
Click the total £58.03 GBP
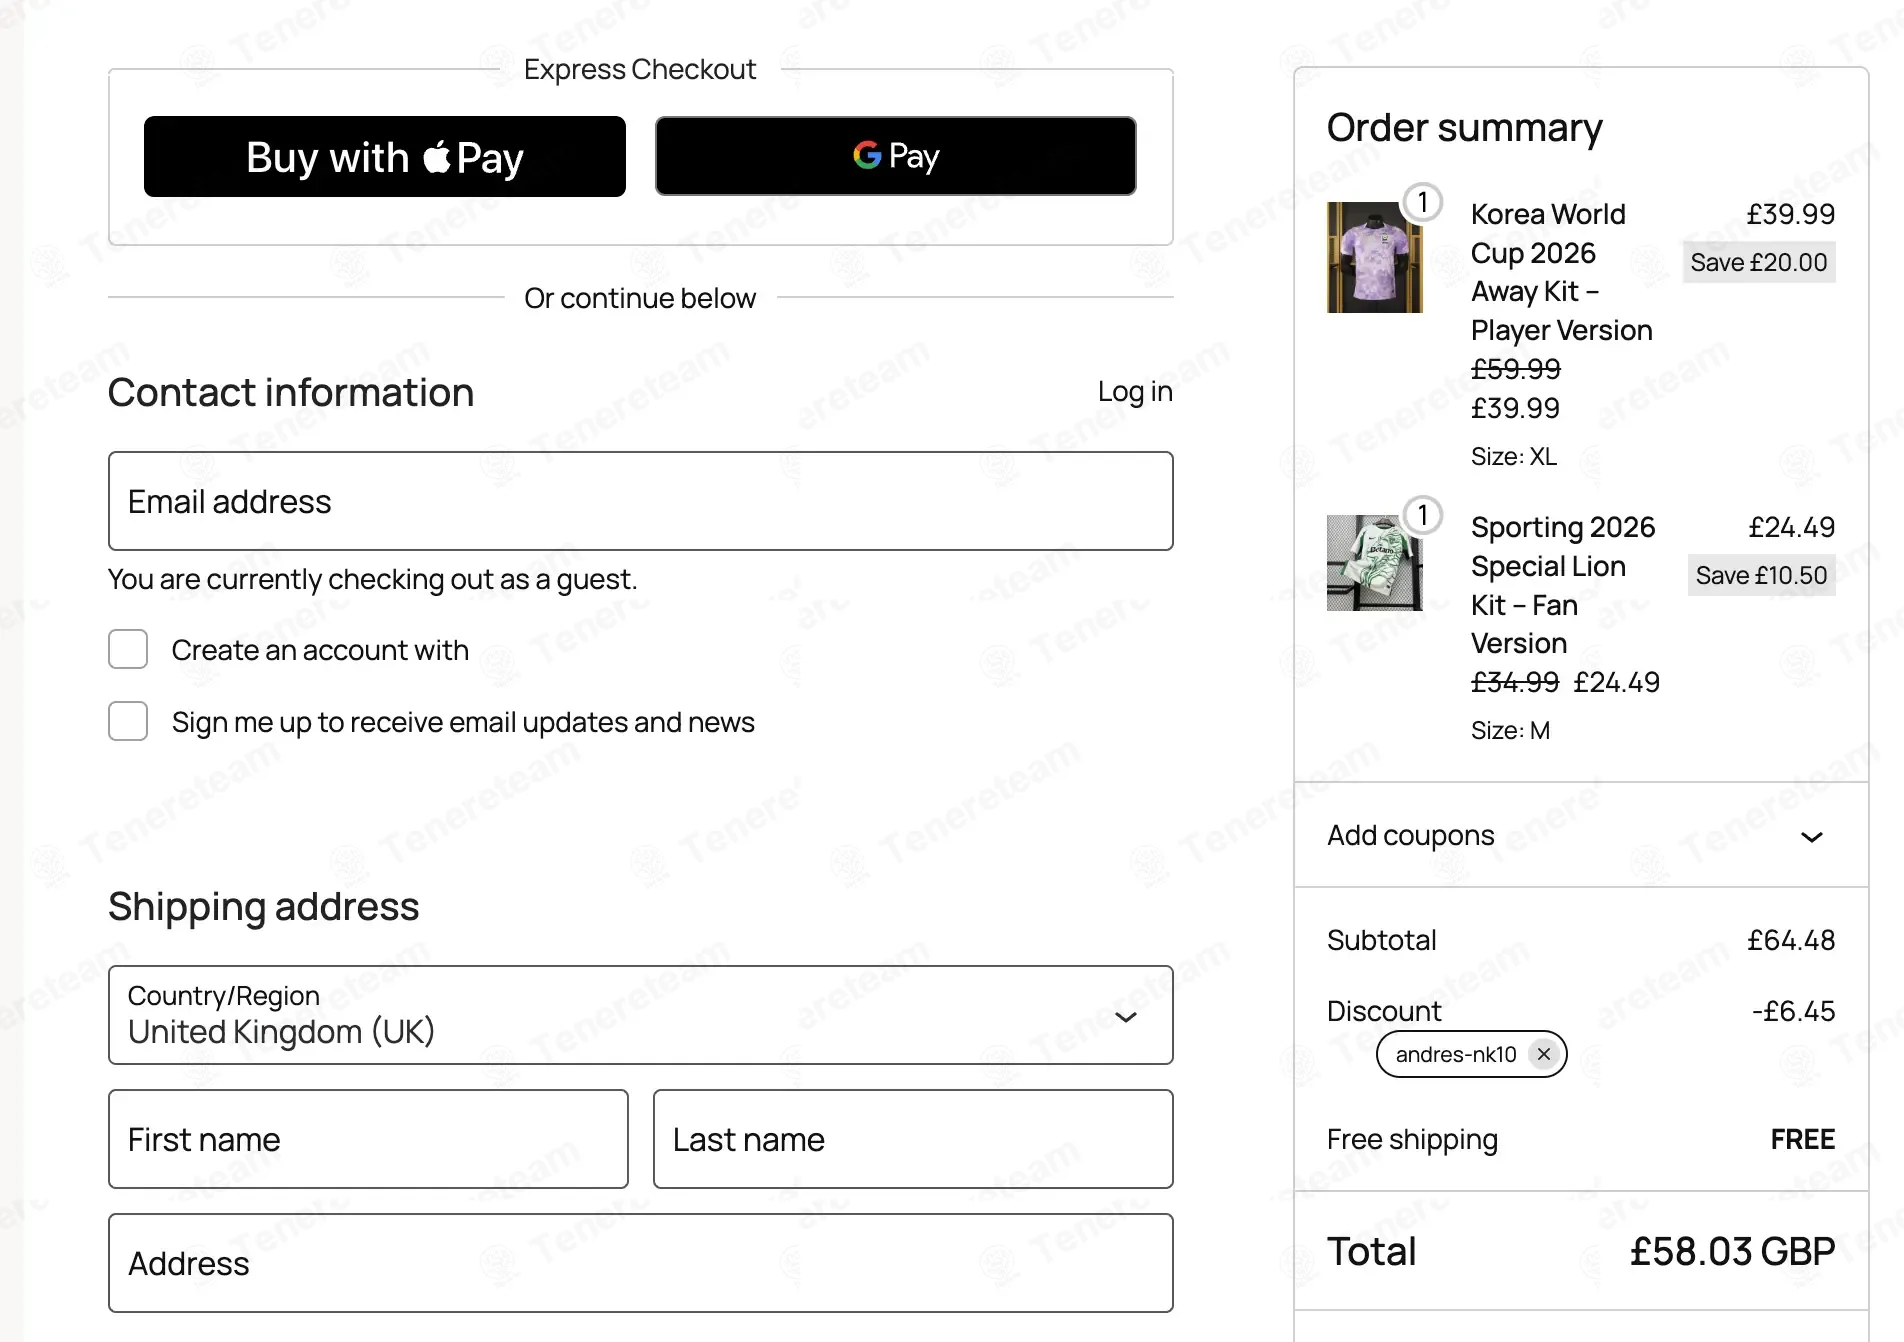(1733, 1251)
